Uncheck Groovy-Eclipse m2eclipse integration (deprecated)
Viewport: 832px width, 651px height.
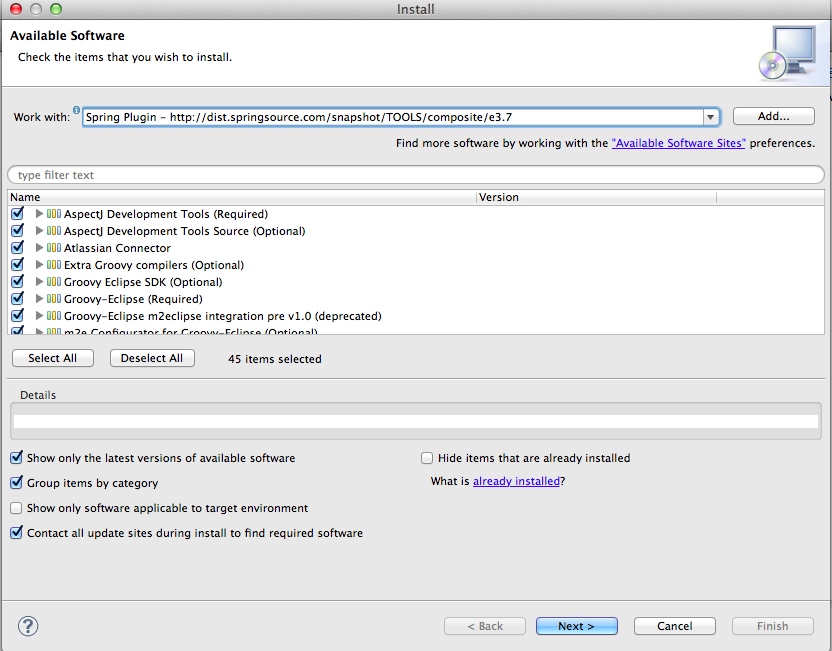[18, 315]
